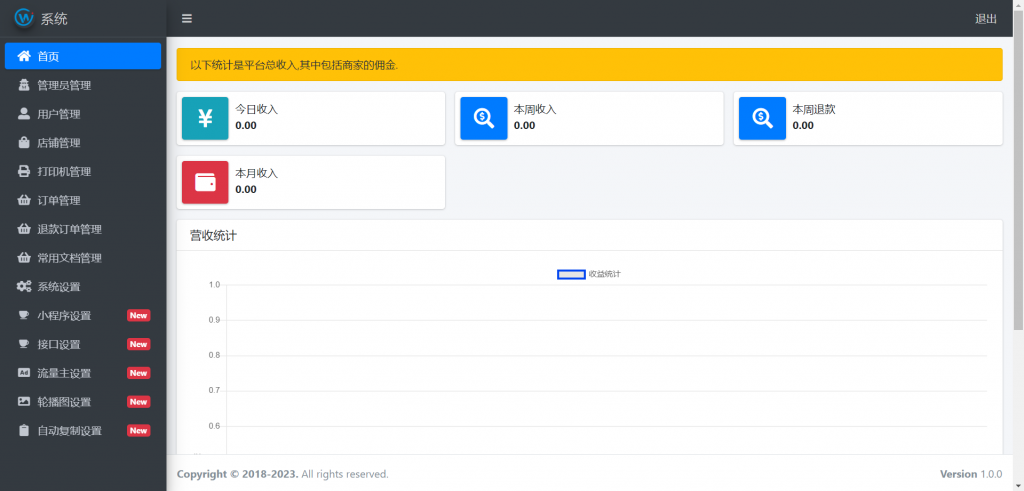Click the basket icon beside 订单管理

point(24,200)
